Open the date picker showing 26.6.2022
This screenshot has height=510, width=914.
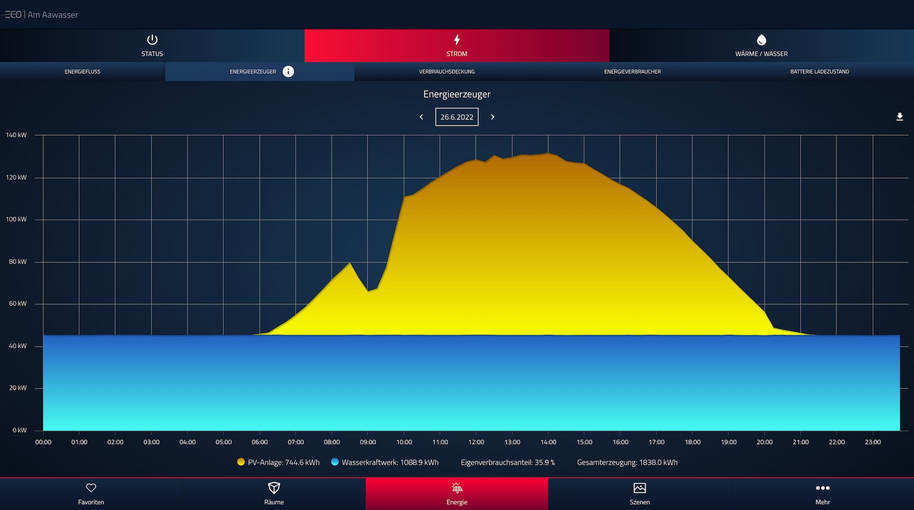click(457, 117)
